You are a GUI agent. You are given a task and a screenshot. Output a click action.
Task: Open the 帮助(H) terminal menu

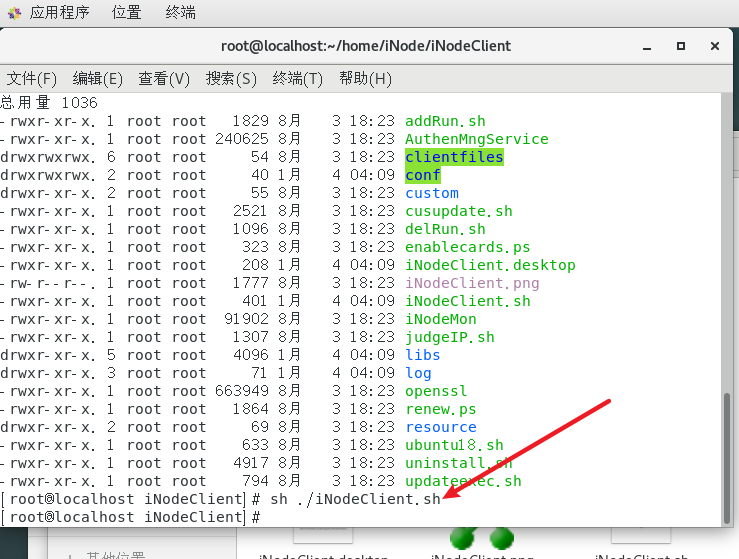(x=365, y=78)
